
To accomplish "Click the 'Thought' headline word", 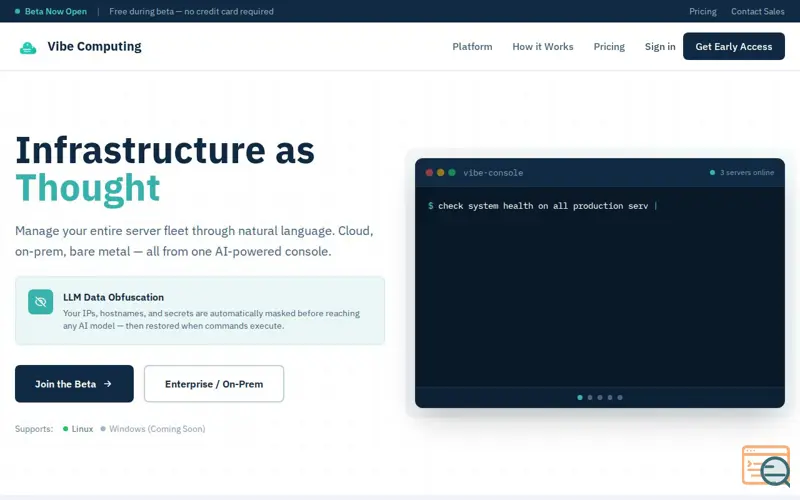I will coord(88,188).
